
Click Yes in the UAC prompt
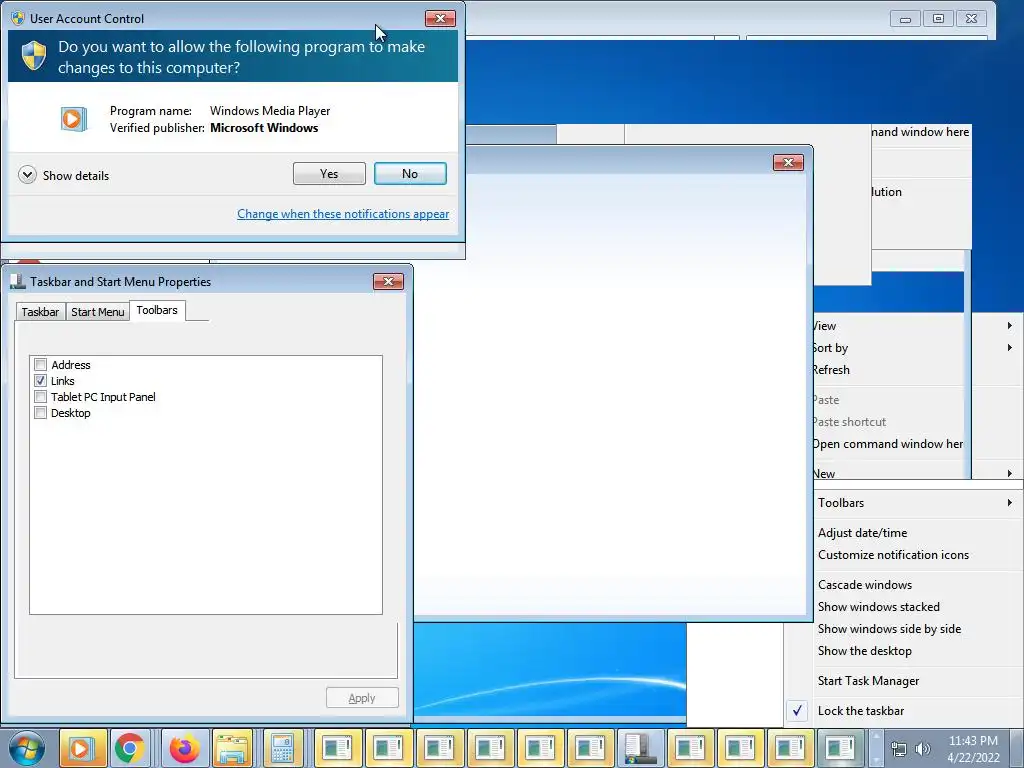[329, 174]
